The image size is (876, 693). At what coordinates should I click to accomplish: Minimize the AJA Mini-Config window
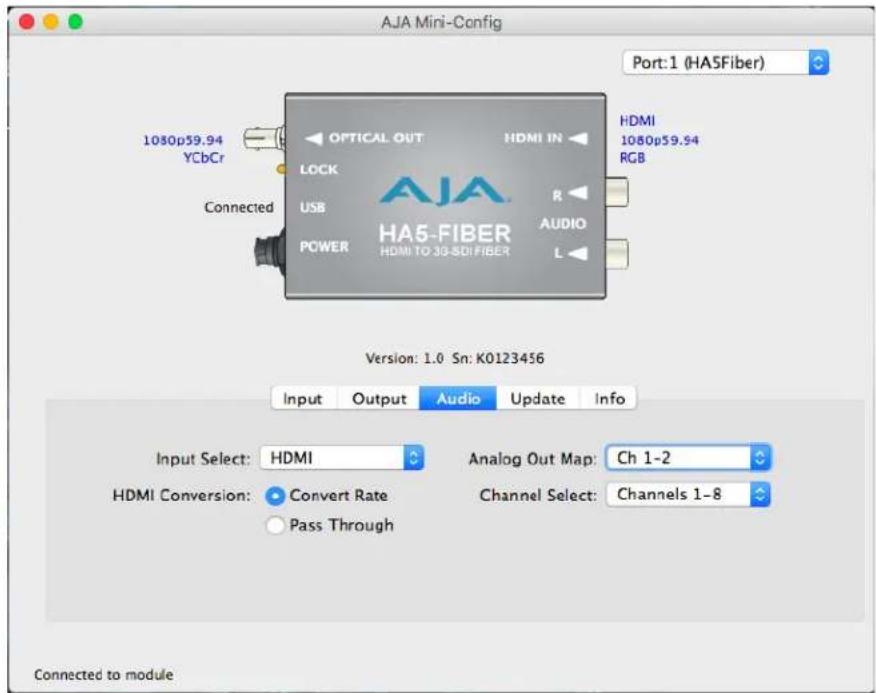click(51, 22)
